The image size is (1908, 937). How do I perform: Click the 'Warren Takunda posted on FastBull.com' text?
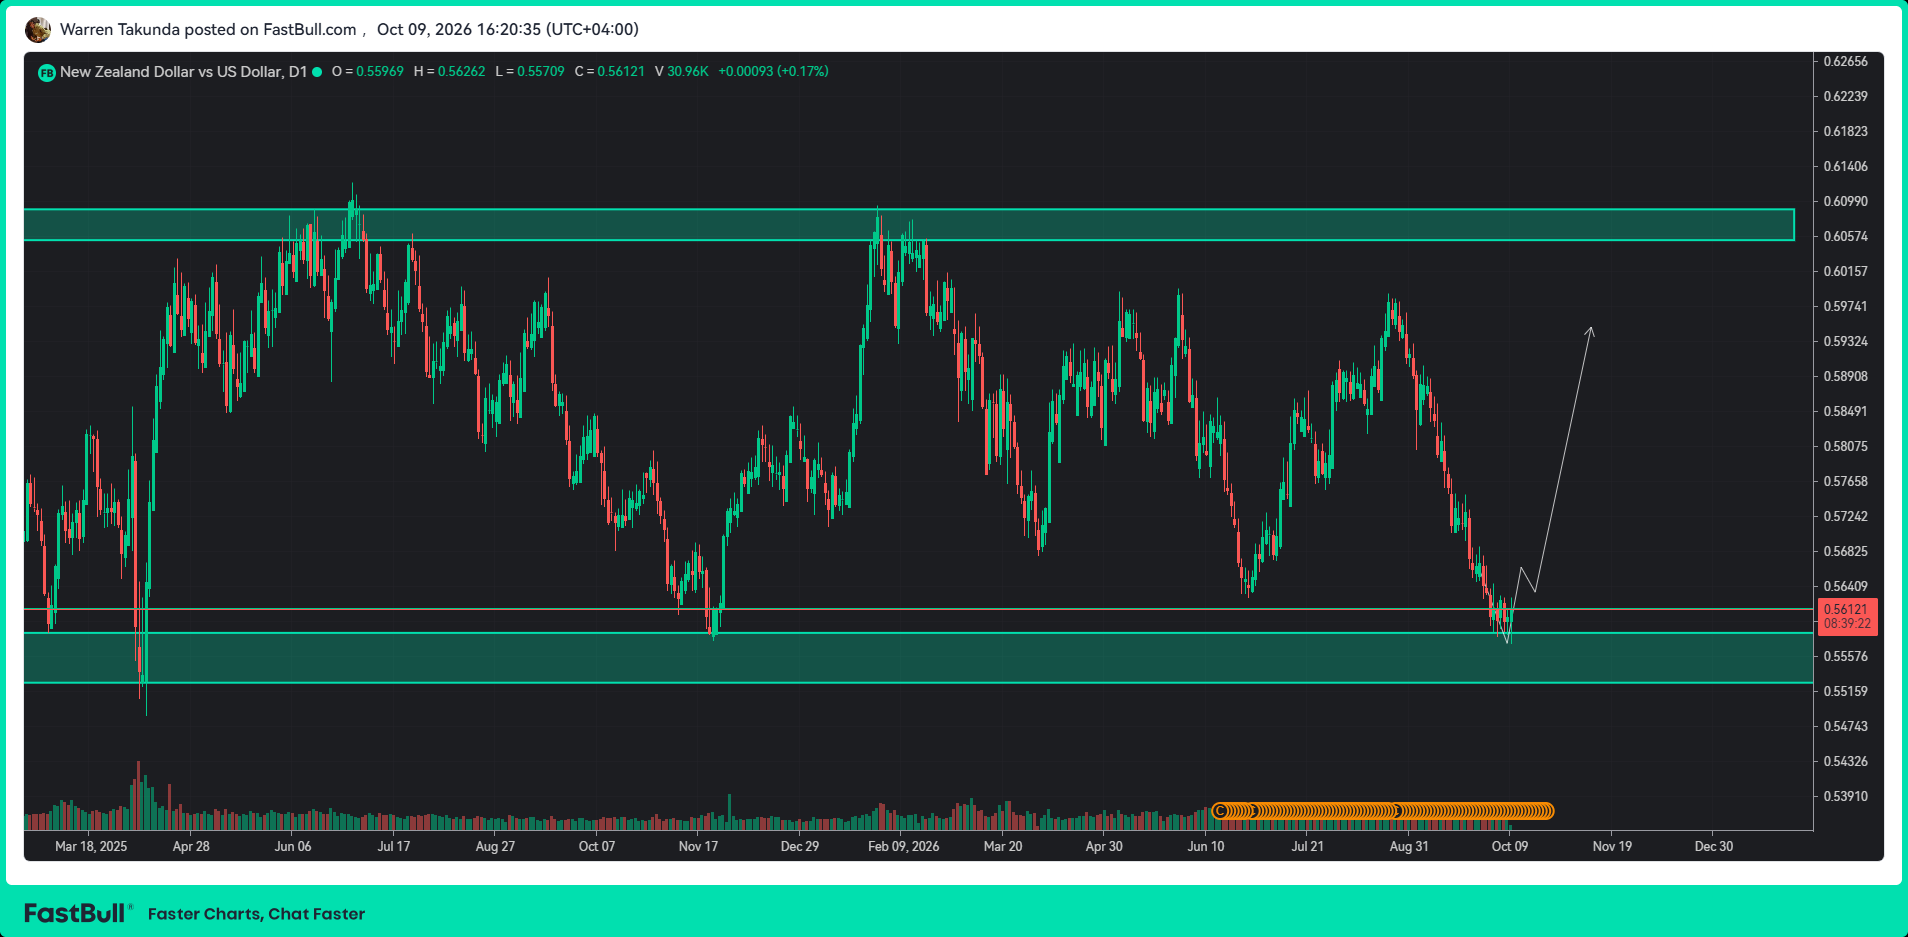pos(208,30)
